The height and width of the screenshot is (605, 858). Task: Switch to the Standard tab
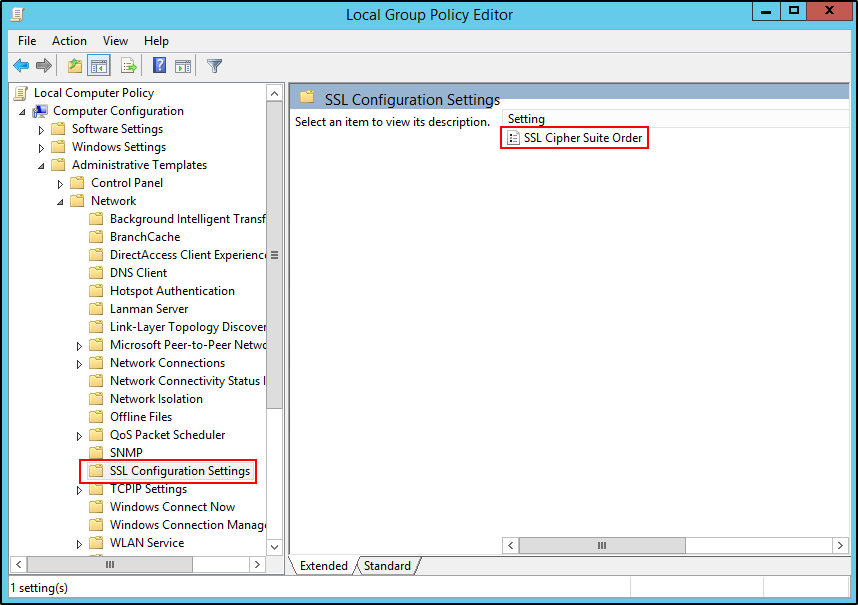387,566
